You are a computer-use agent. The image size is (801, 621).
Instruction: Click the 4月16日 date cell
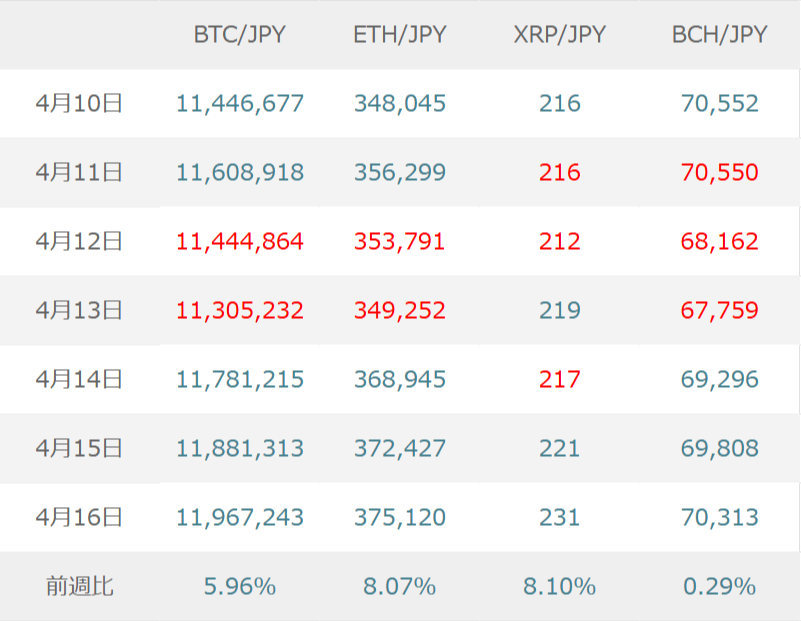(x=79, y=518)
